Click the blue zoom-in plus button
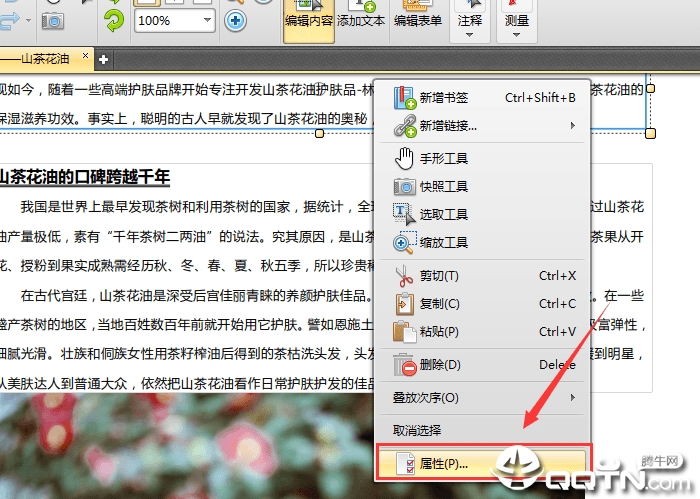Image resolution: width=700 pixels, height=499 pixels. (x=235, y=20)
